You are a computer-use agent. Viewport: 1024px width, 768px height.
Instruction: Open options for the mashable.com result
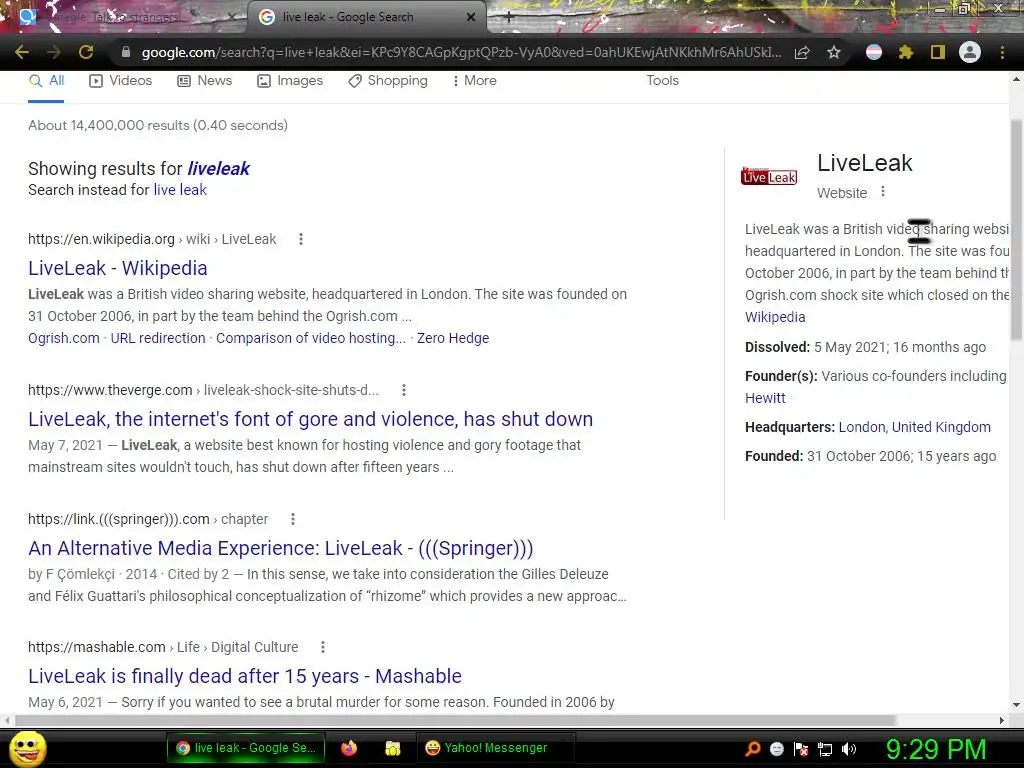tap(323, 647)
